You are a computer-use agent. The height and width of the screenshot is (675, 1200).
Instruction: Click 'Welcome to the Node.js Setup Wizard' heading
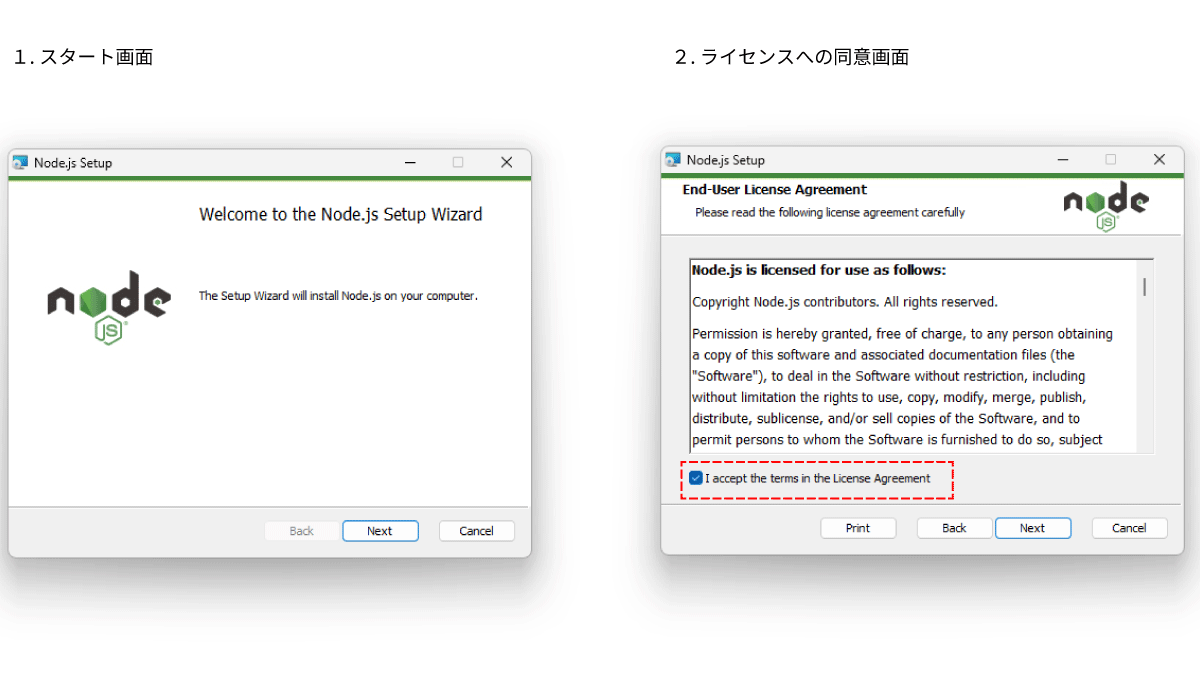[x=341, y=214]
